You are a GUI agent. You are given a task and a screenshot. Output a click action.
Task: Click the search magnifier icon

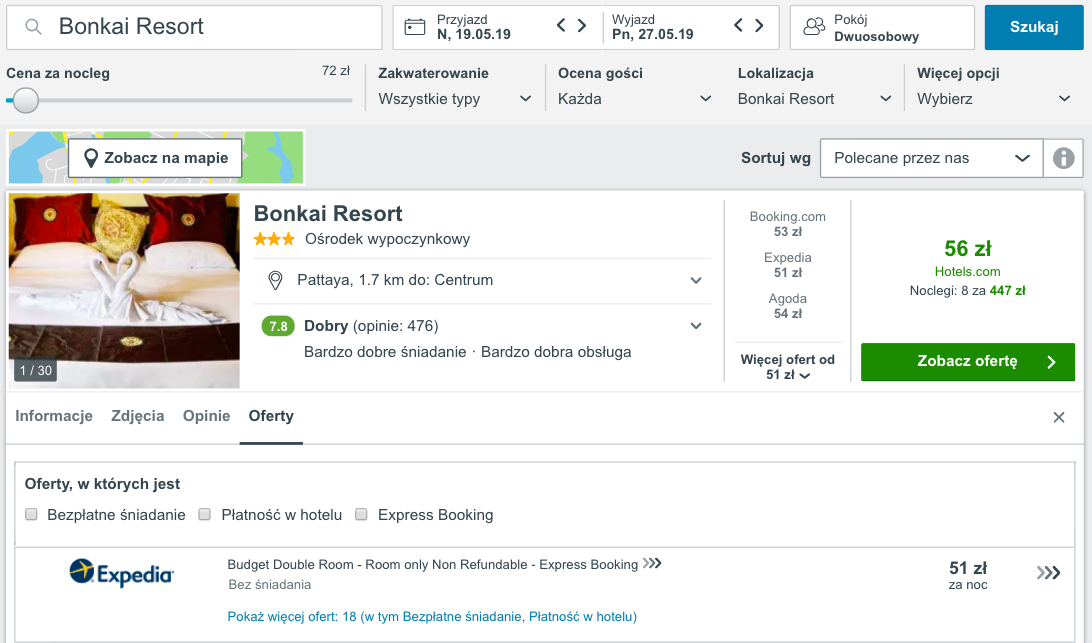[x=33, y=27]
